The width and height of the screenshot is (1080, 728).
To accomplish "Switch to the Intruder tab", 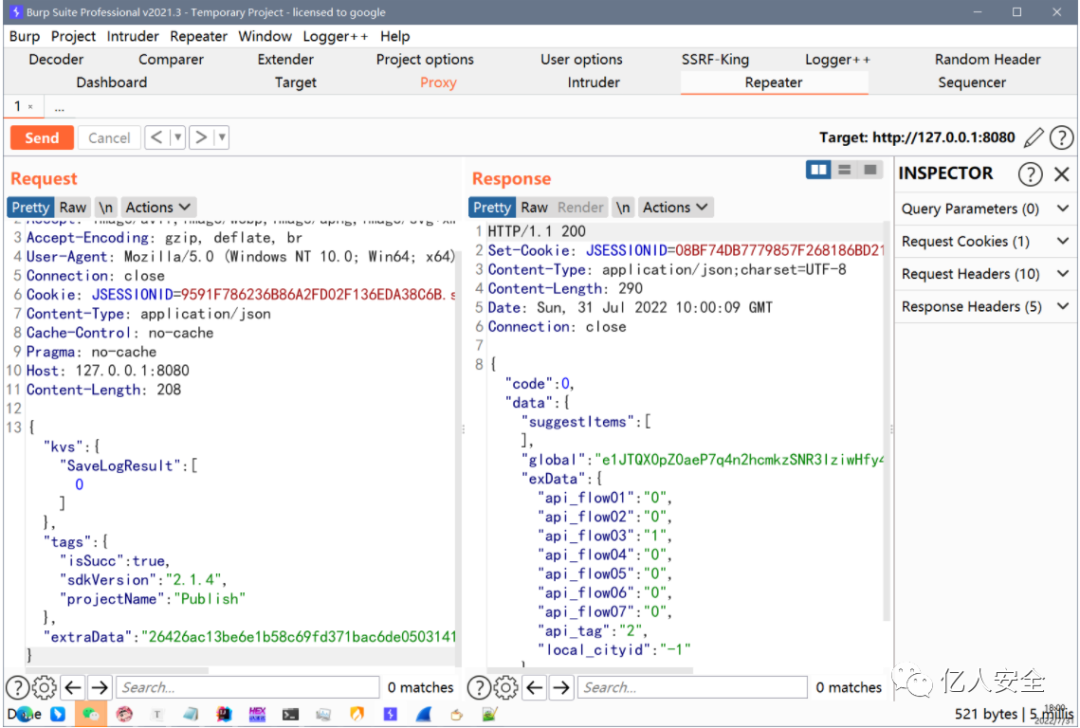I will coord(594,83).
